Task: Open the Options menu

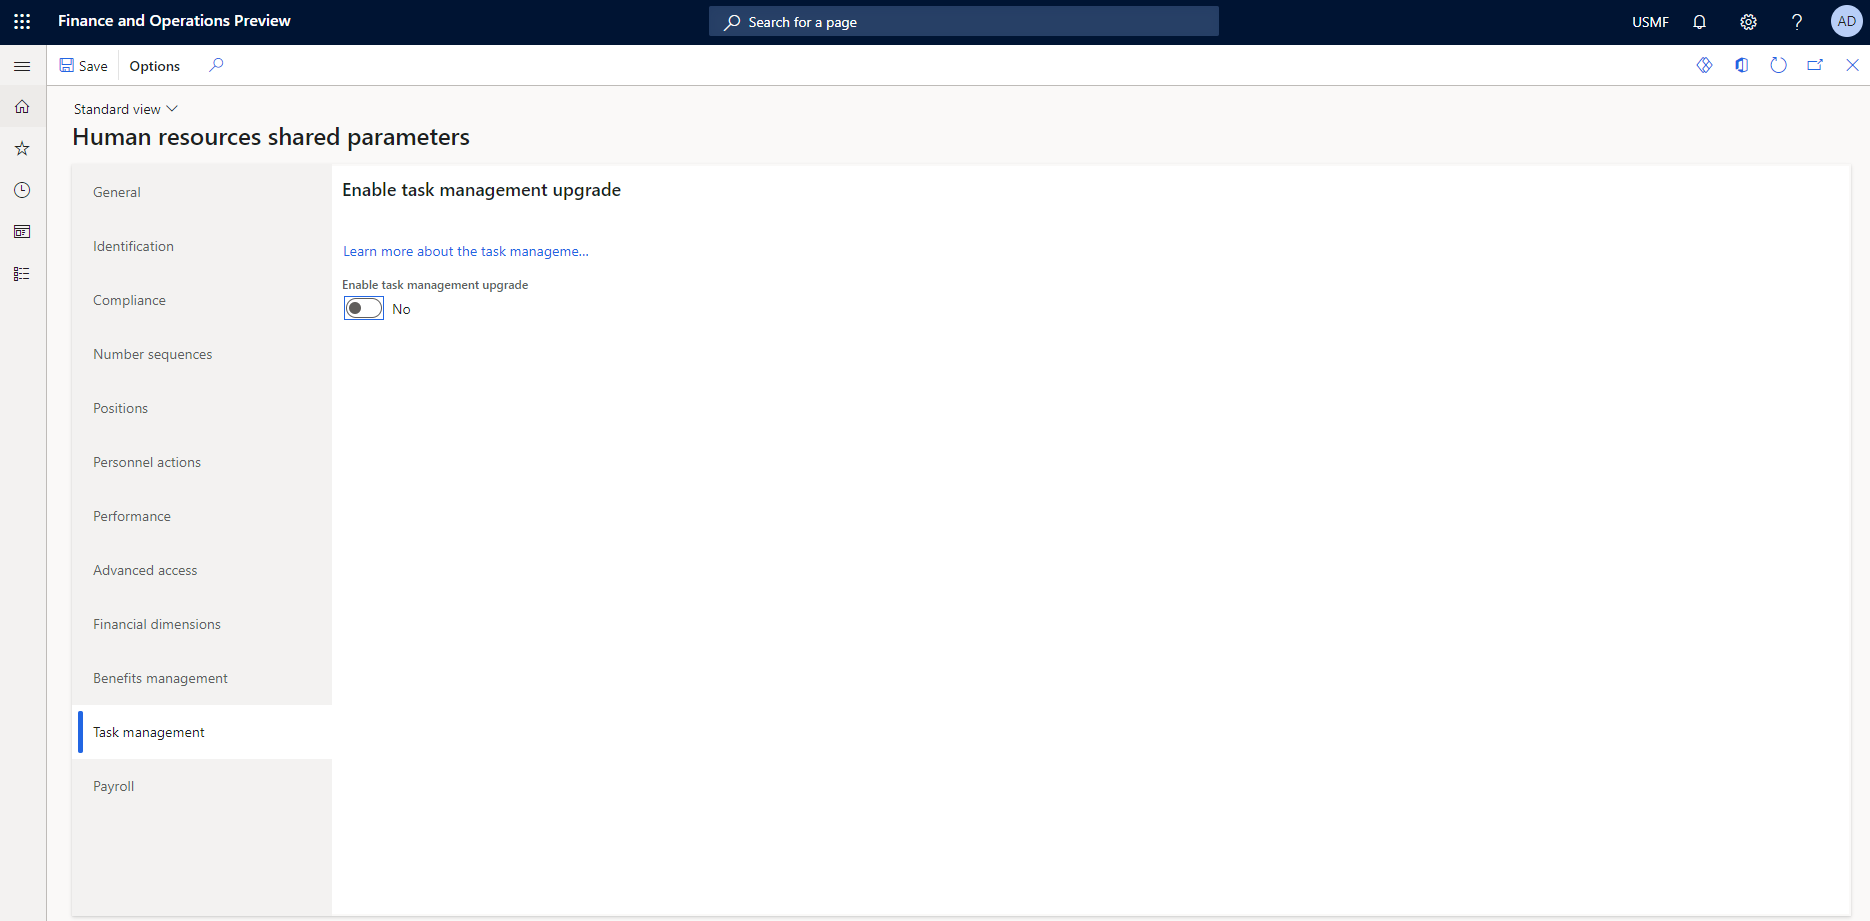Action: pos(154,65)
